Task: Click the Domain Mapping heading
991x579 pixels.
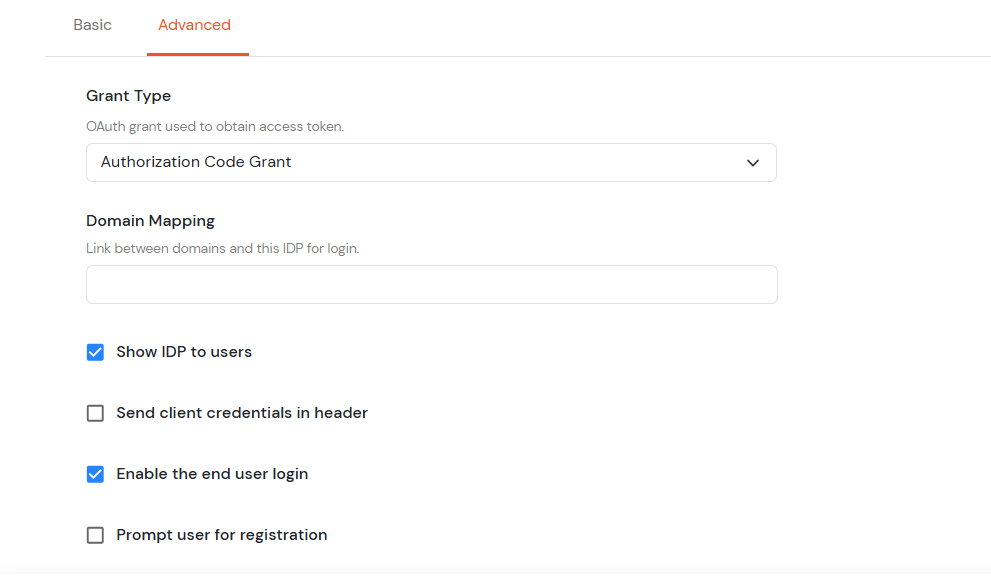Action: pyautogui.click(x=150, y=220)
